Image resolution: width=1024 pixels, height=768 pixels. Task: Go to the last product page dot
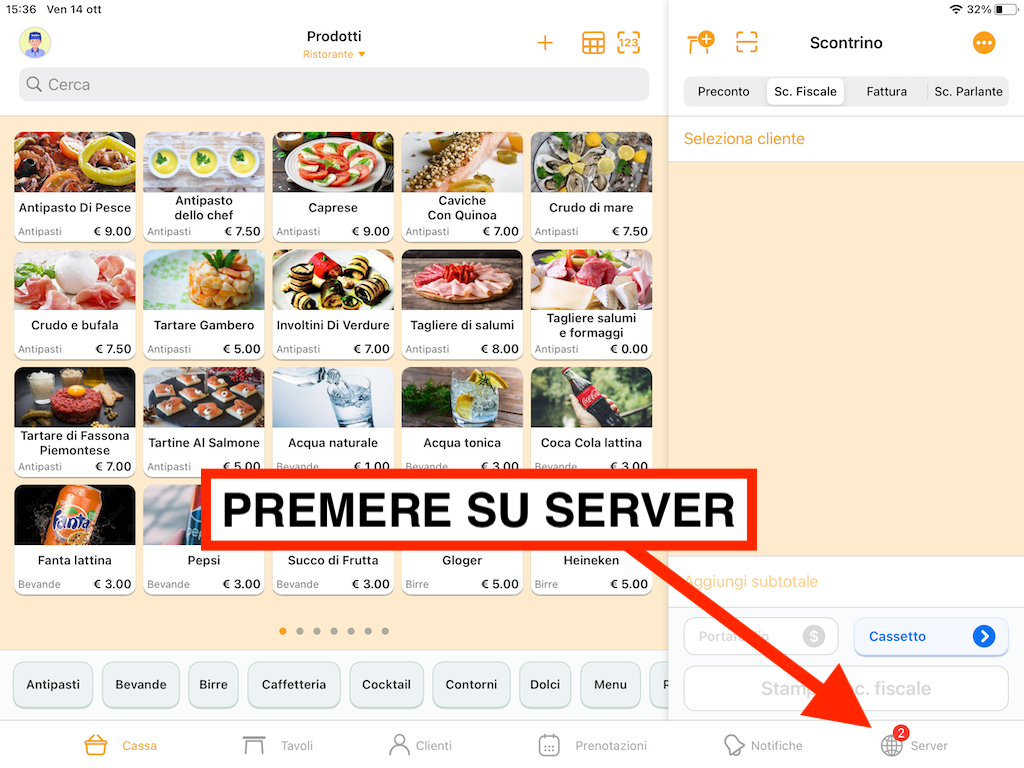click(385, 631)
